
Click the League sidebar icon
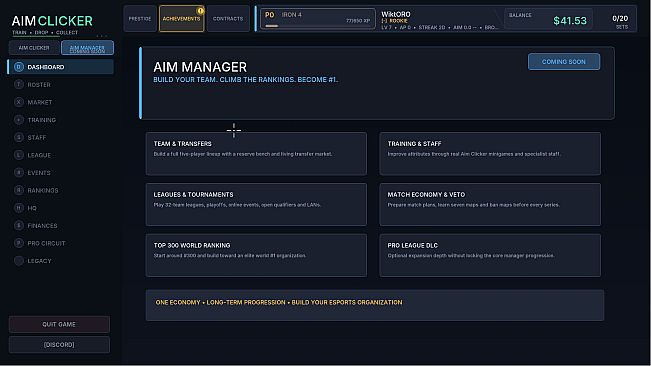pyautogui.click(x=19, y=155)
